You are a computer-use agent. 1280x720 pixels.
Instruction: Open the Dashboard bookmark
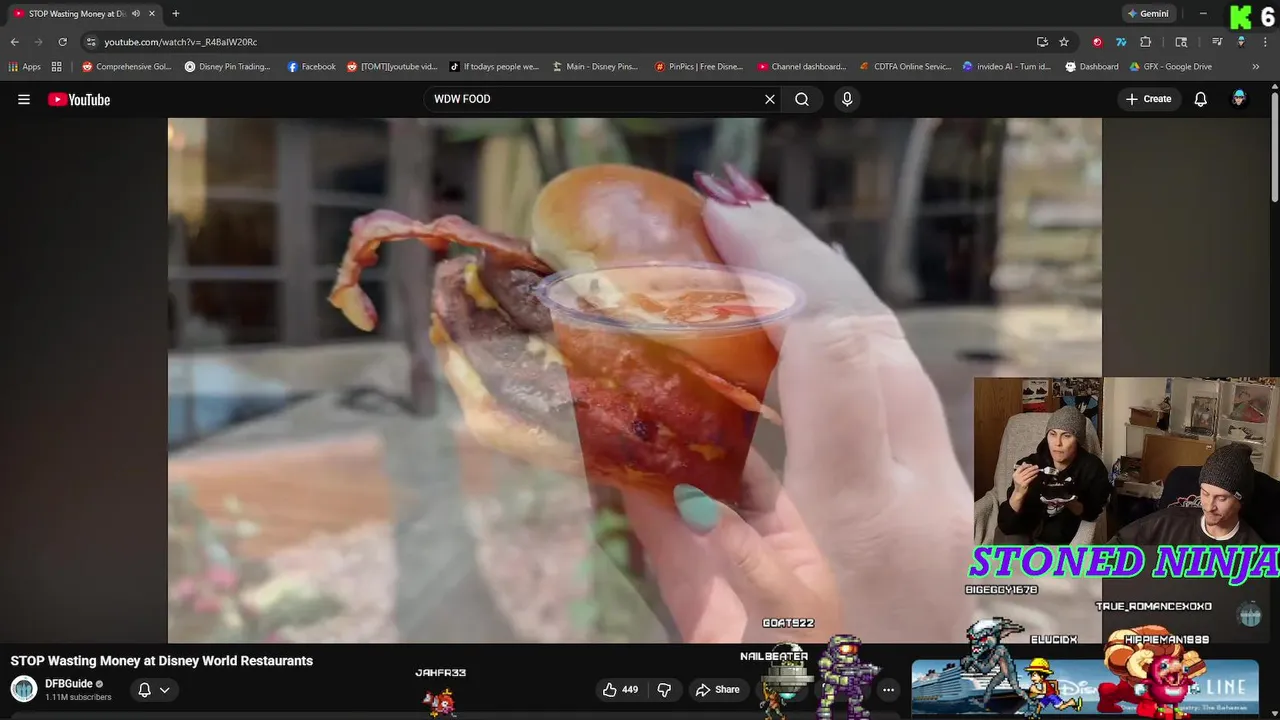click(1092, 67)
